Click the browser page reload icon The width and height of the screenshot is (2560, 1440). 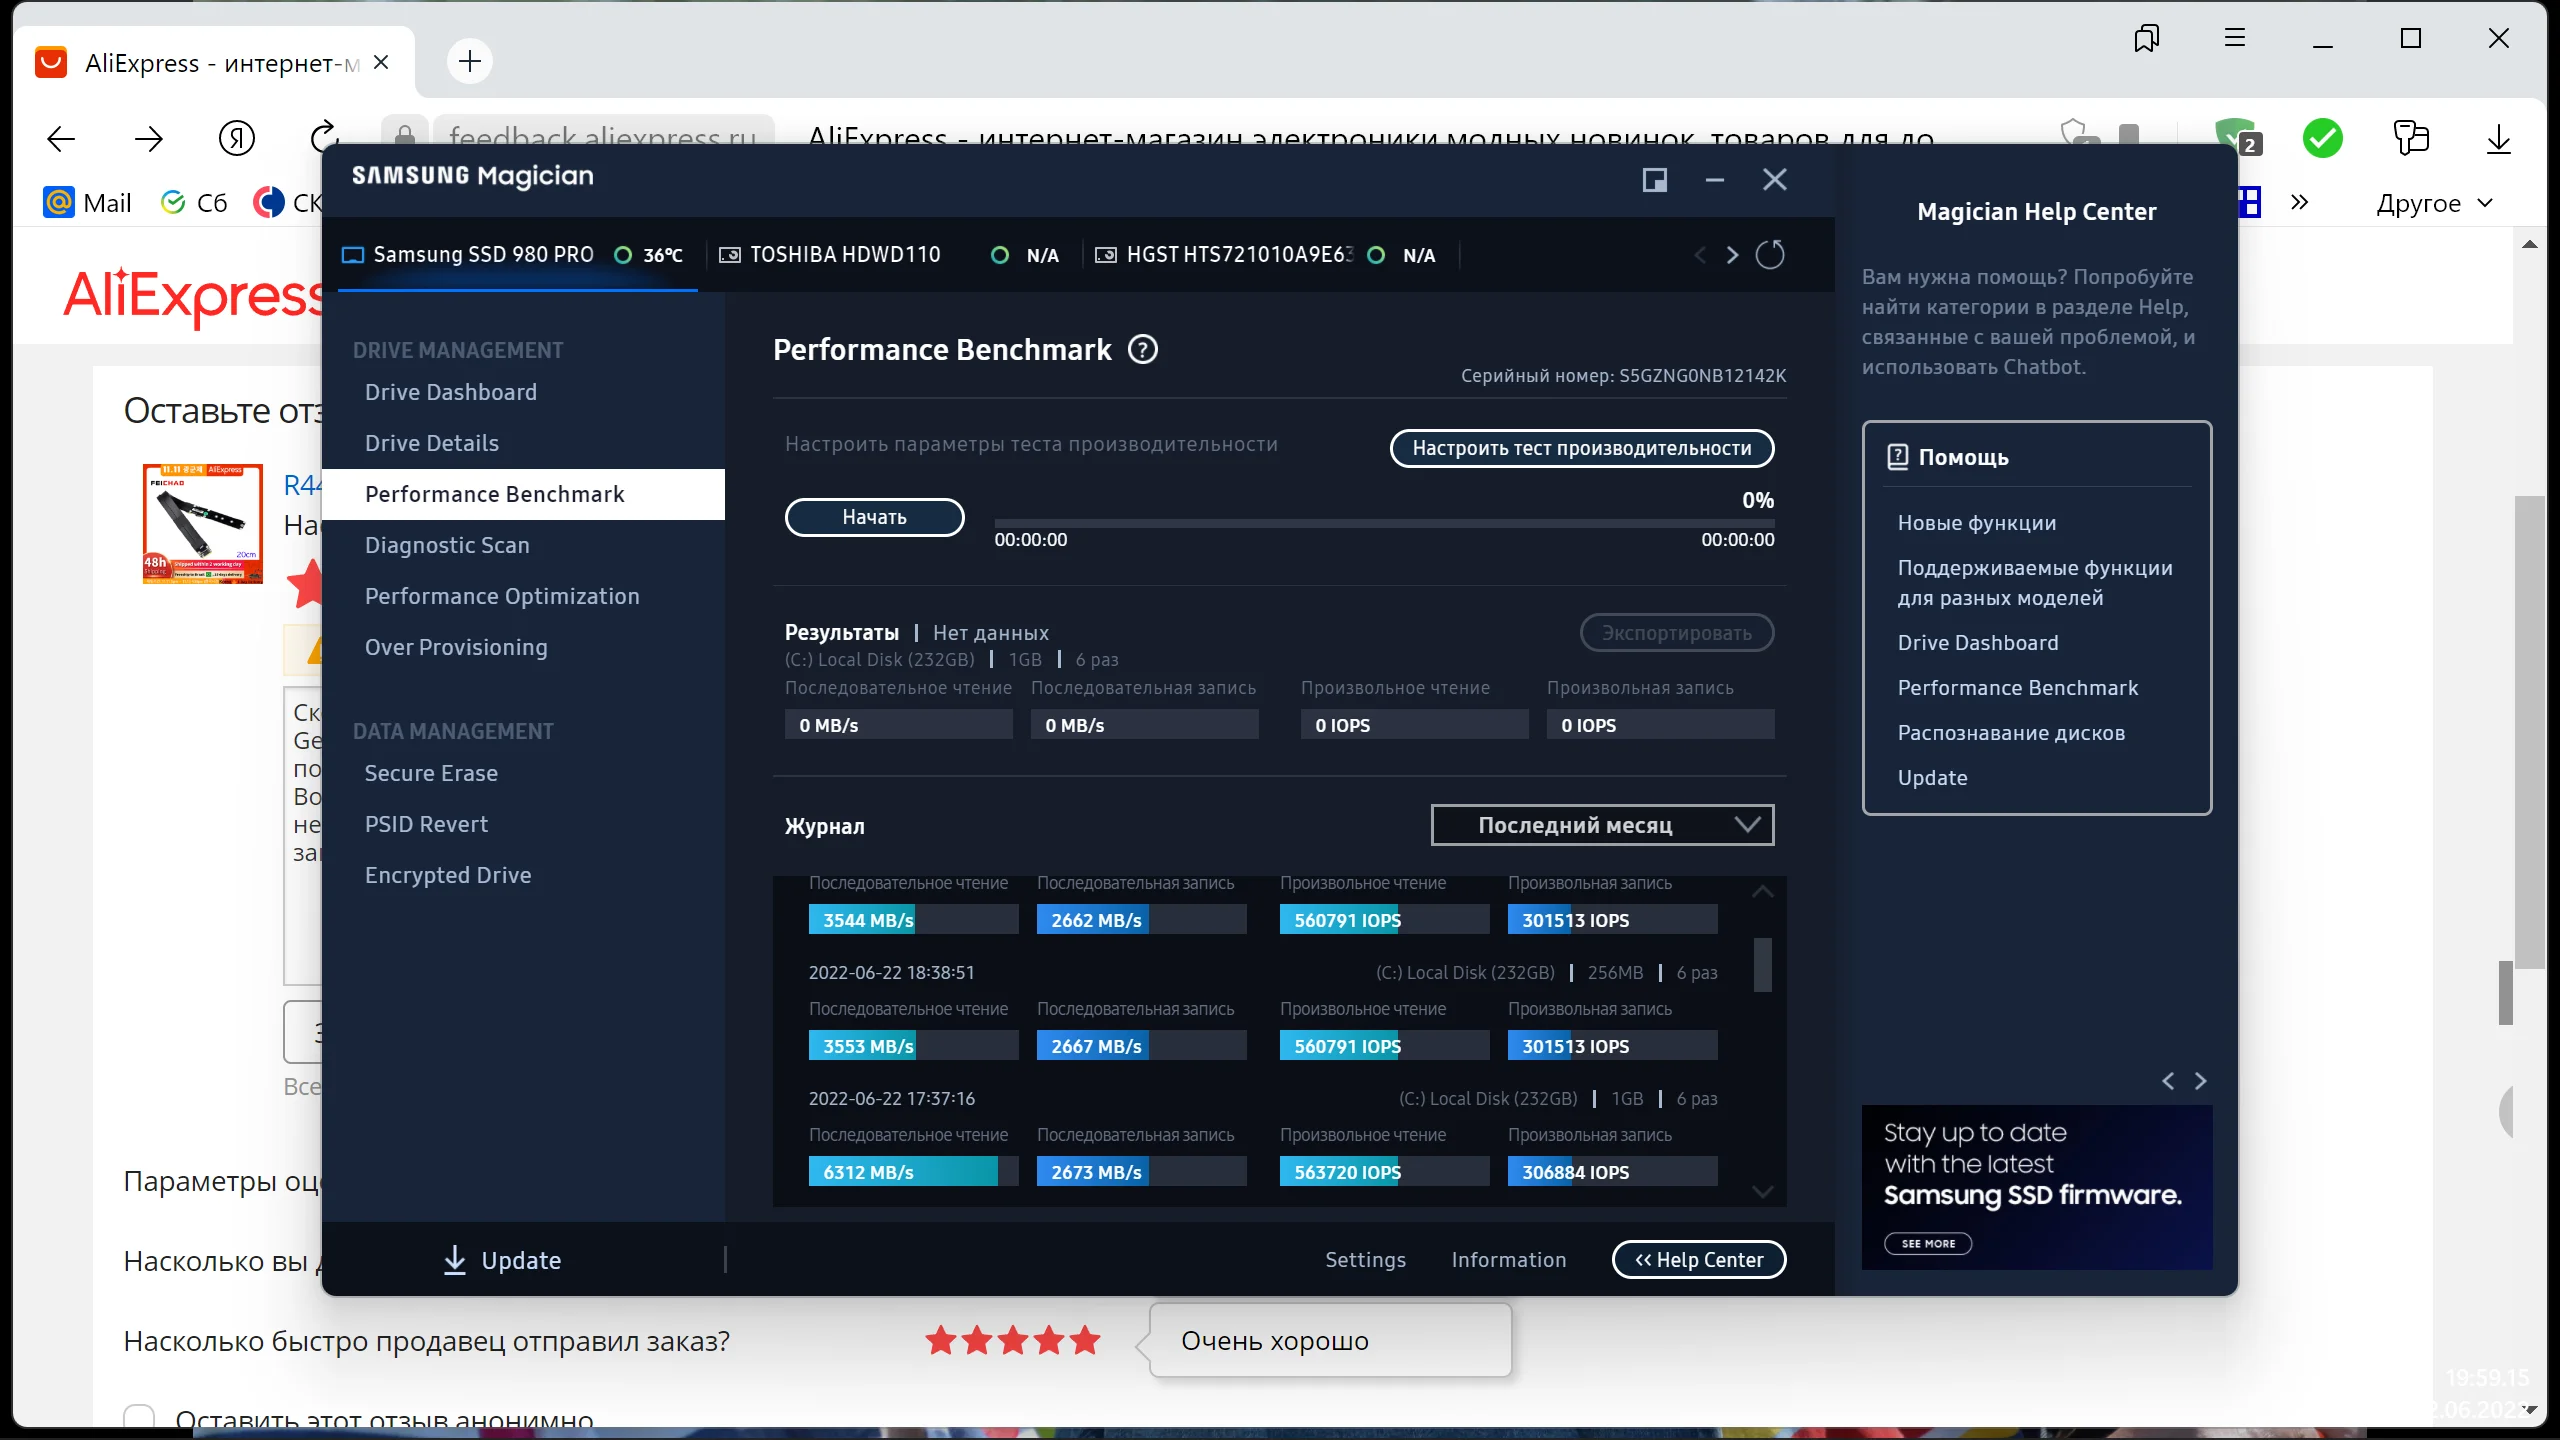(x=324, y=137)
